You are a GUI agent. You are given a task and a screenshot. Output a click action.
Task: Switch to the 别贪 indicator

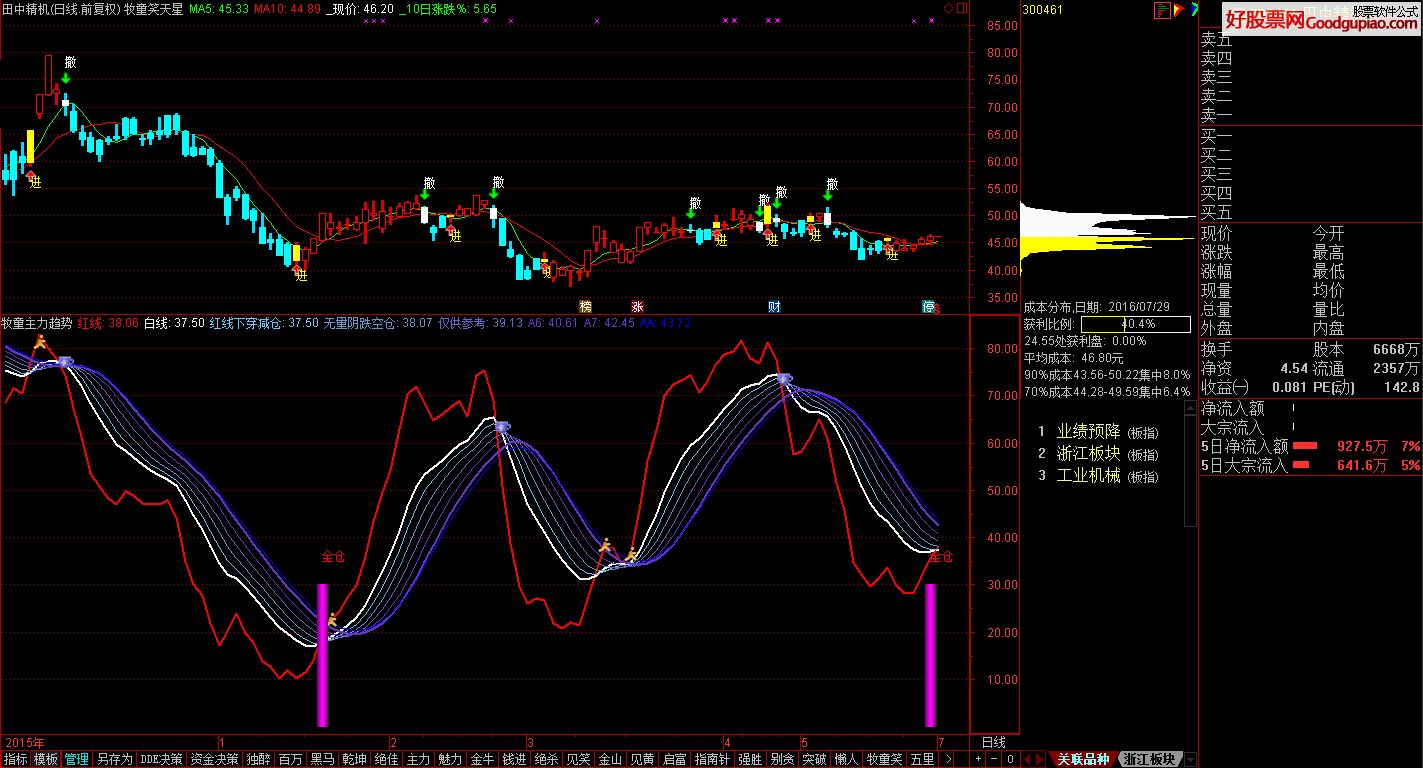click(782, 759)
